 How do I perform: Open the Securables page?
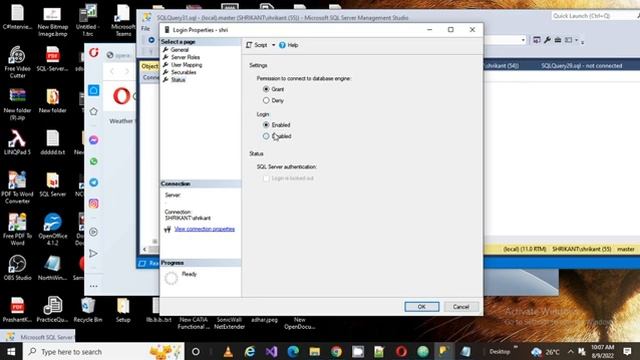(183, 72)
